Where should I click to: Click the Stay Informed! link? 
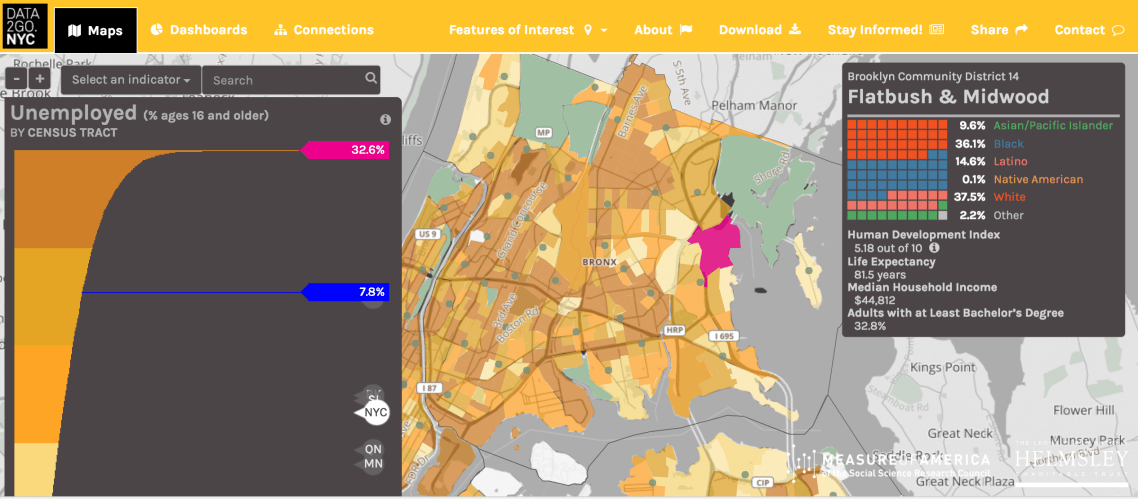885,30
